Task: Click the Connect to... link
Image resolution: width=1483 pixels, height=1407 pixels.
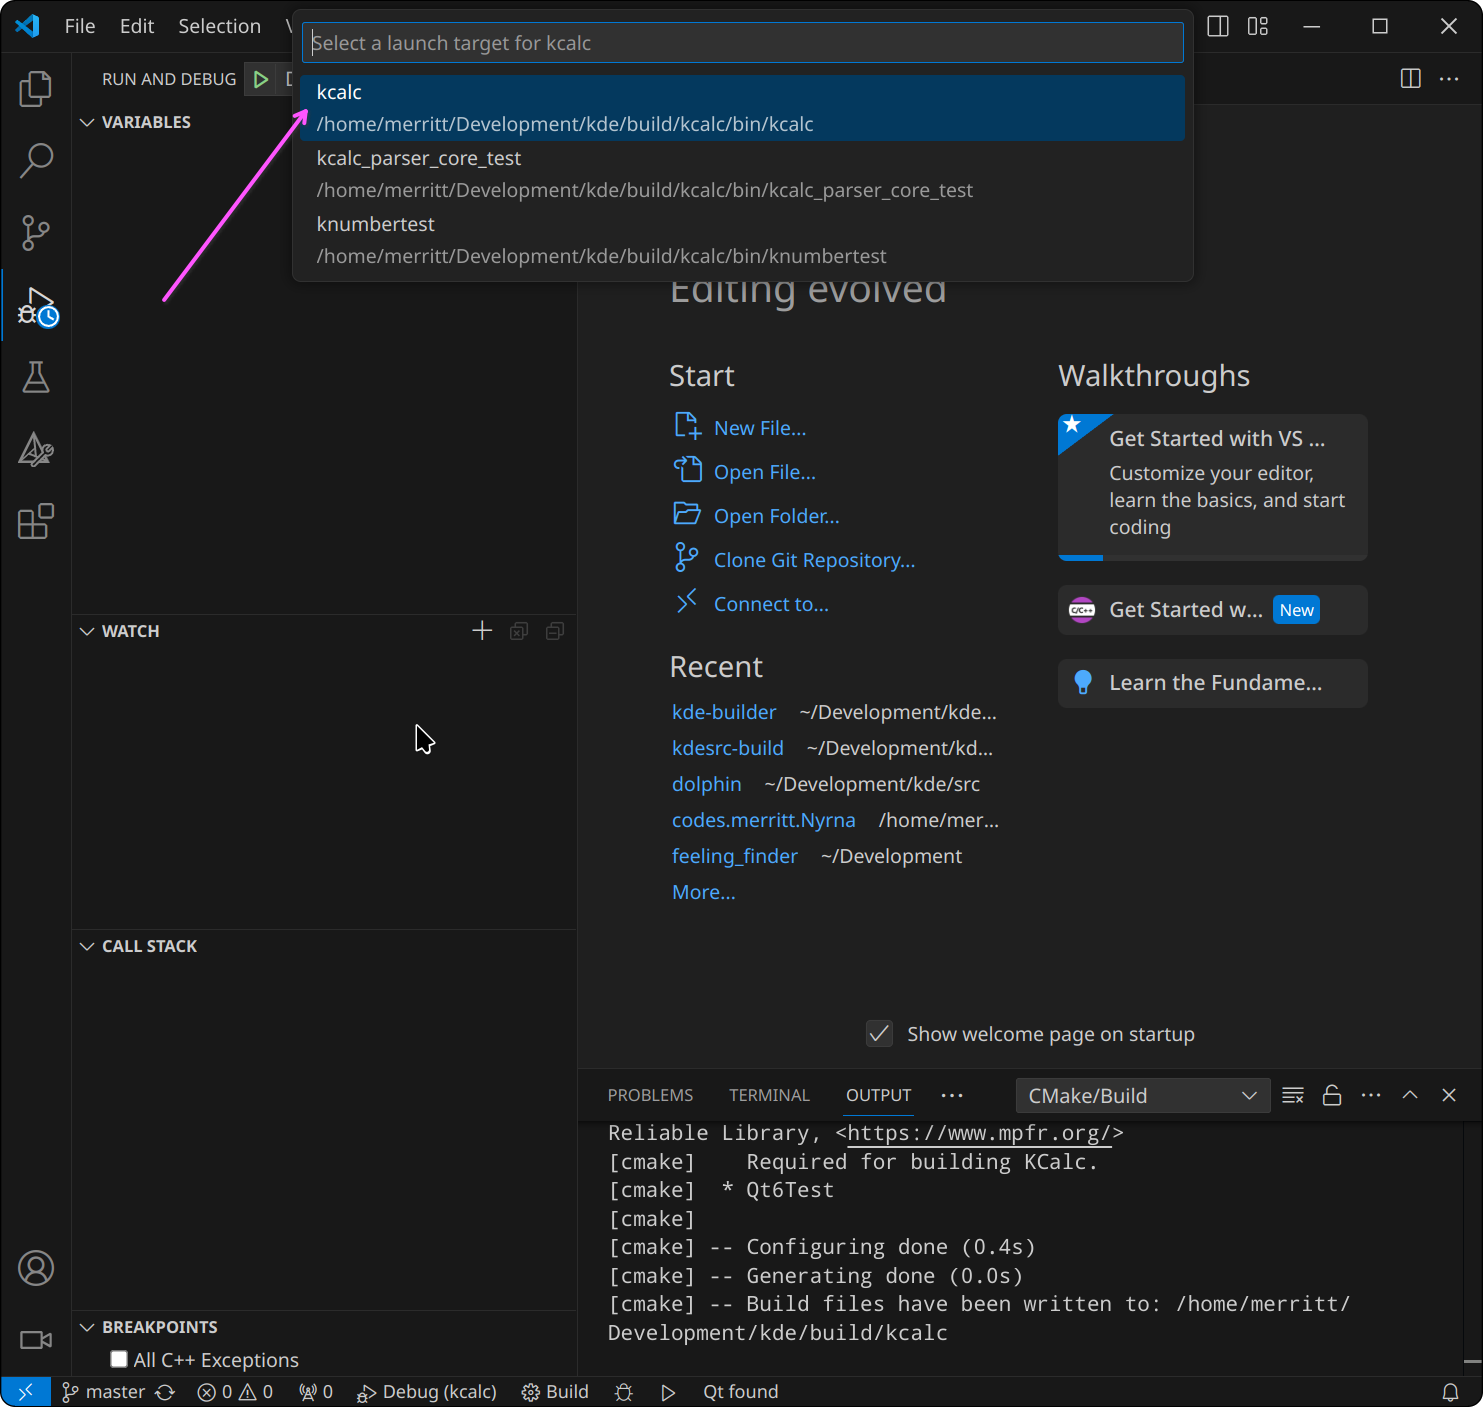Action: pyautogui.click(x=771, y=604)
